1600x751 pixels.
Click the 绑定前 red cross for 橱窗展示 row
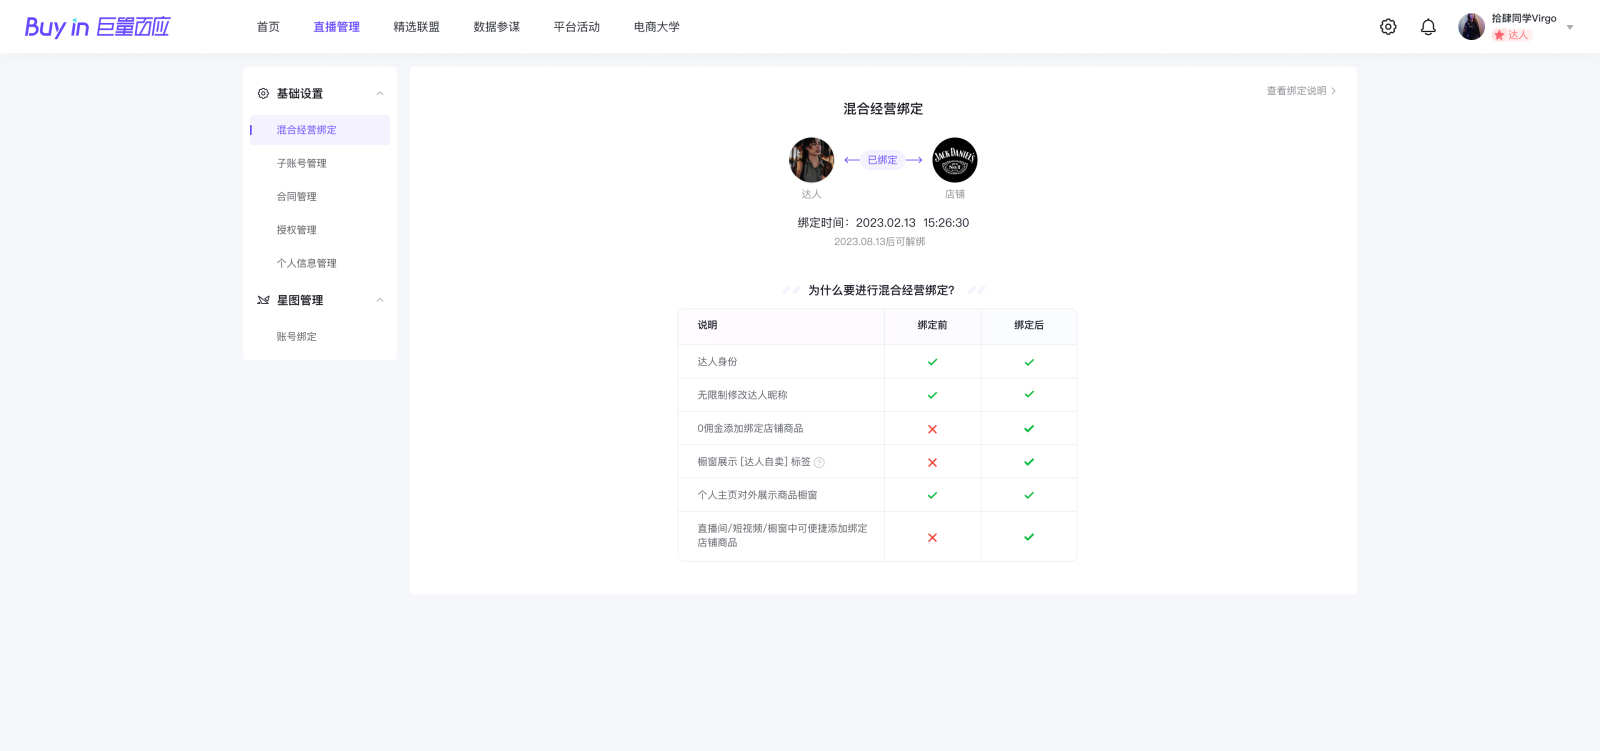pos(932,462)
